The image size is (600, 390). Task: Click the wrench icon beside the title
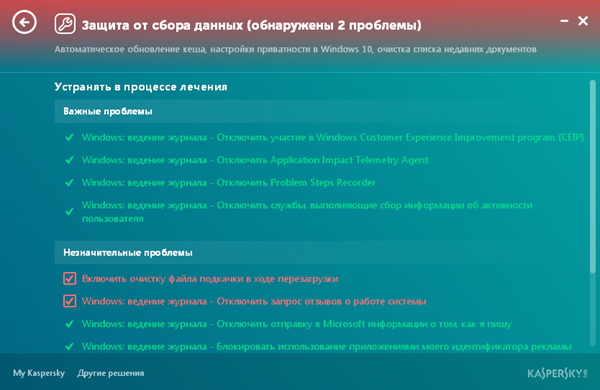pyautogui.click(x=65, y=24)
